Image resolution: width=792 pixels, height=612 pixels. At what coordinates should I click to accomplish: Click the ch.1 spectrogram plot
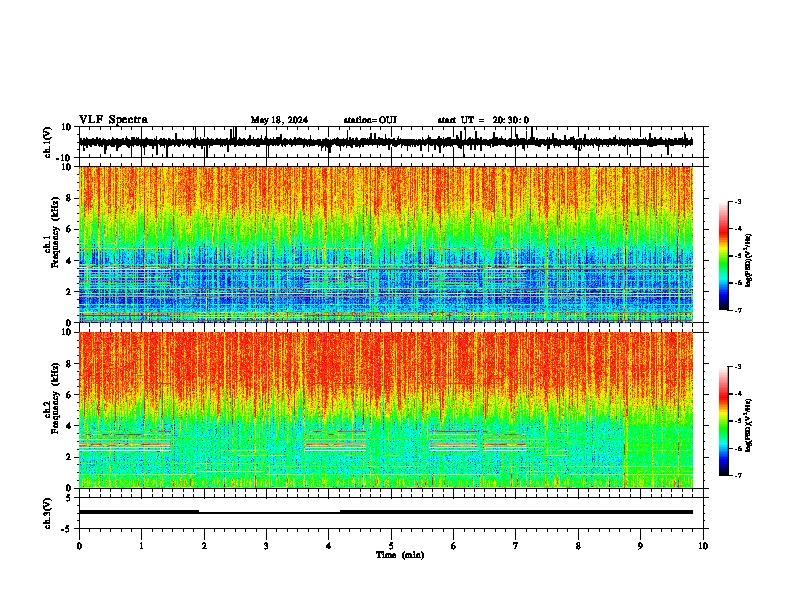coord(386,244)
